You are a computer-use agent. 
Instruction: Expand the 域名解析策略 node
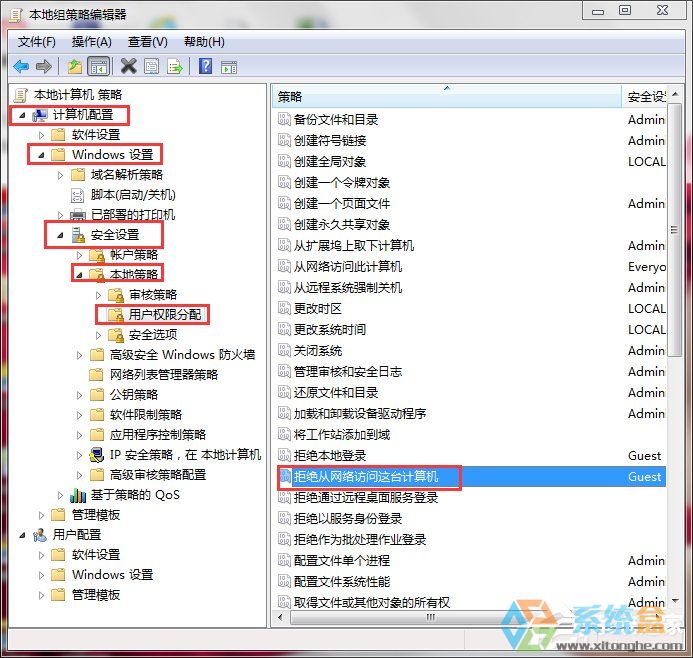point(61,175)
